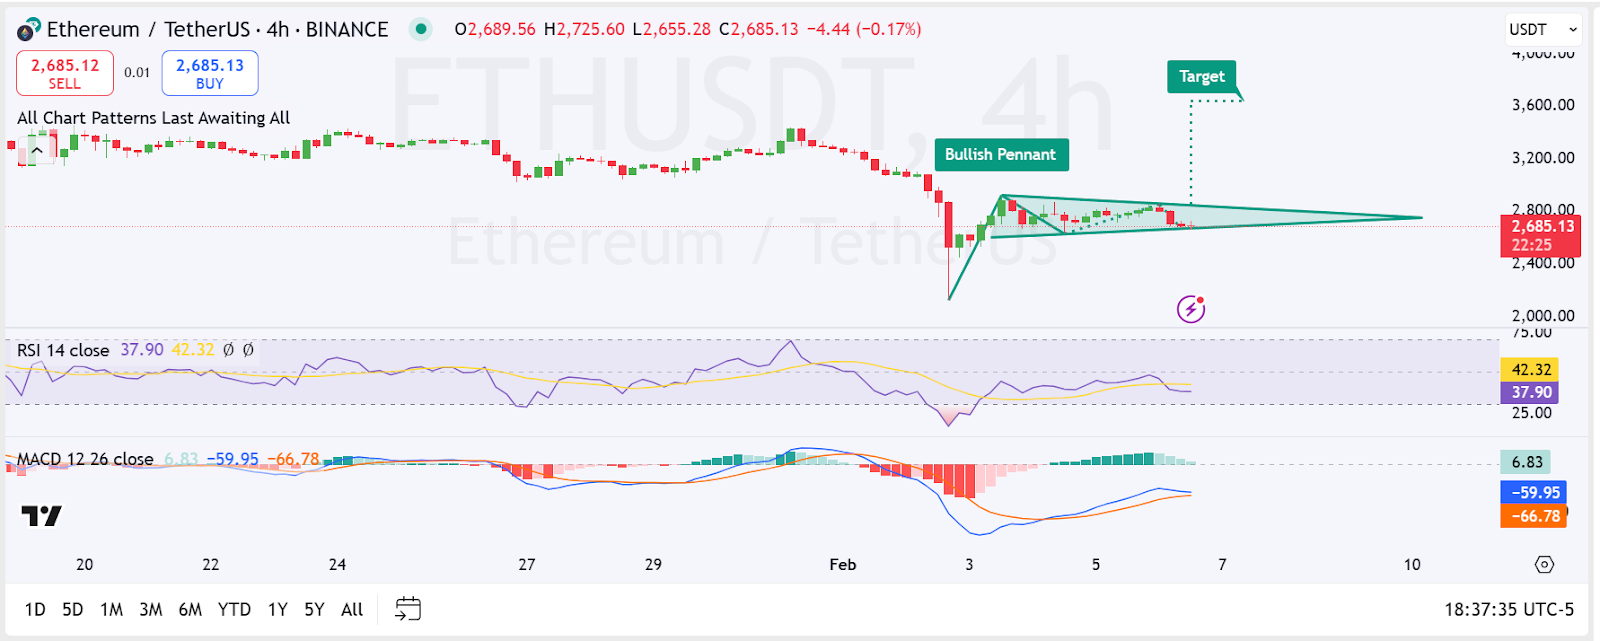Click the green market status dot
This screenshot has height=641, width=1600.
(x=422, y=29)
